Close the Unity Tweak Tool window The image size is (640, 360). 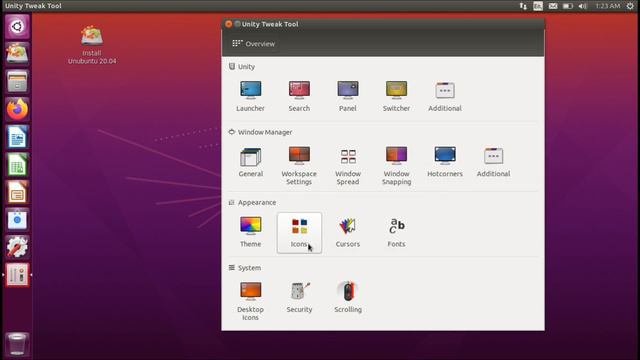pos(229,24)
